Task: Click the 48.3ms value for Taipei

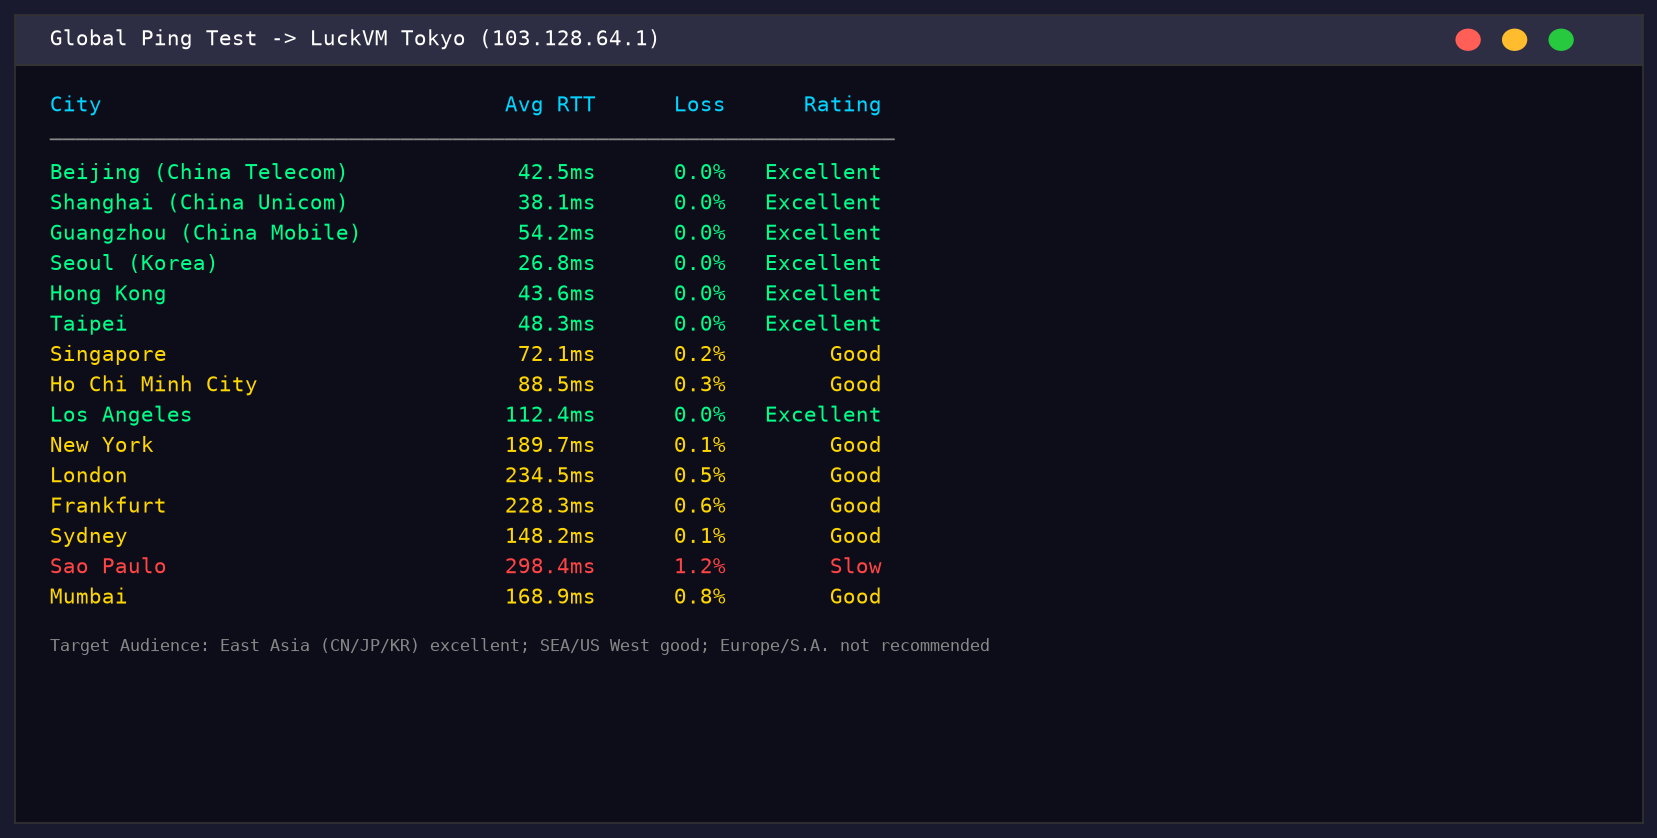Action: coord(556,324)
